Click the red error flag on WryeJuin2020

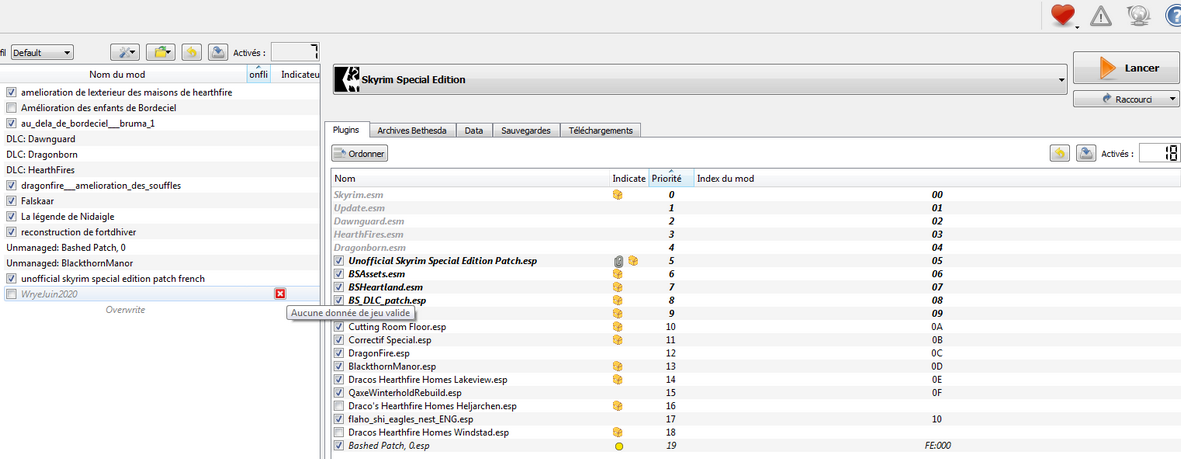[280, 294]
